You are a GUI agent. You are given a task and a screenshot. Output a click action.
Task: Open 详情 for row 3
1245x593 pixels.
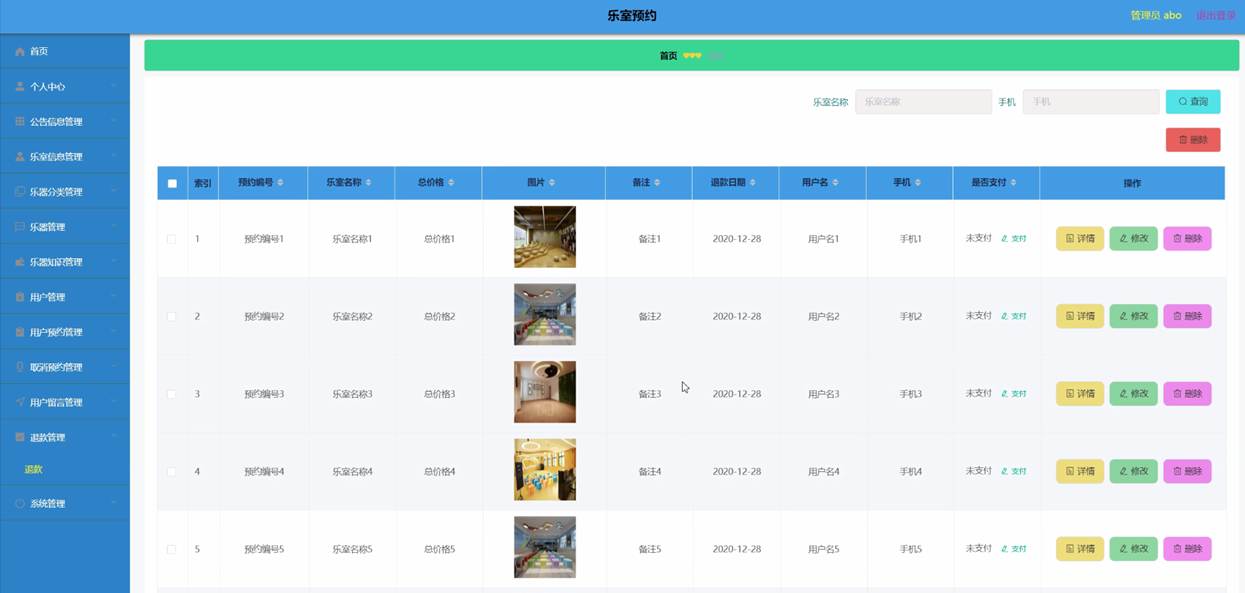(x=1080, y=394)
